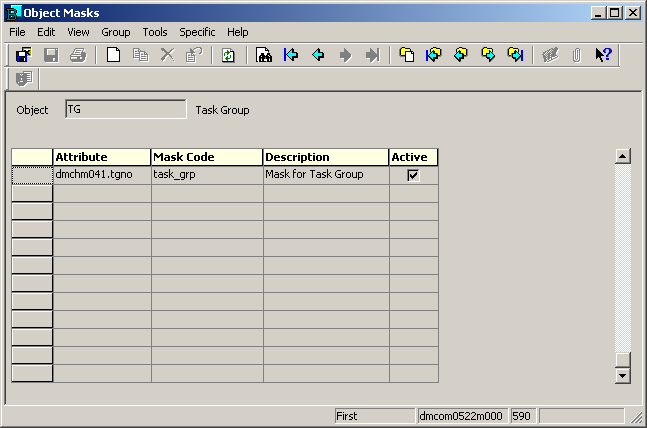647x428 pixels.
Task: Click the What's This help cursor icon
Action: [x=603, y=55]
